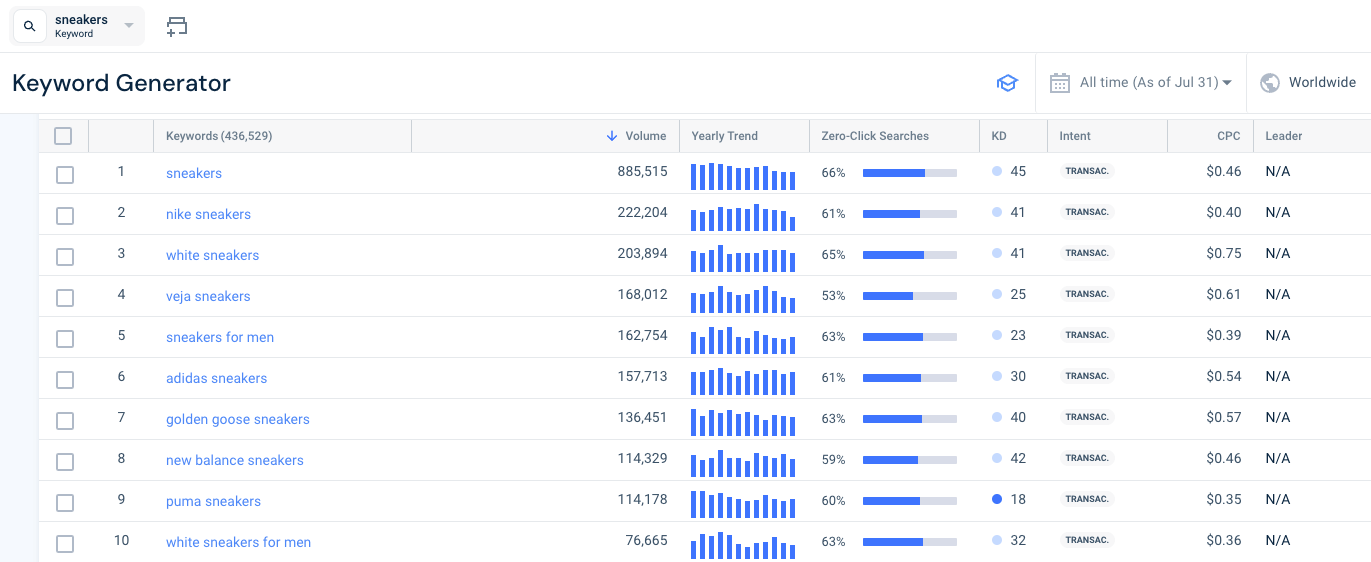The height and width of the screenshot is (562, 1371).
Task: Click the CPC value $0.61
Action: pyautogui.click(x=1224, y=294)
